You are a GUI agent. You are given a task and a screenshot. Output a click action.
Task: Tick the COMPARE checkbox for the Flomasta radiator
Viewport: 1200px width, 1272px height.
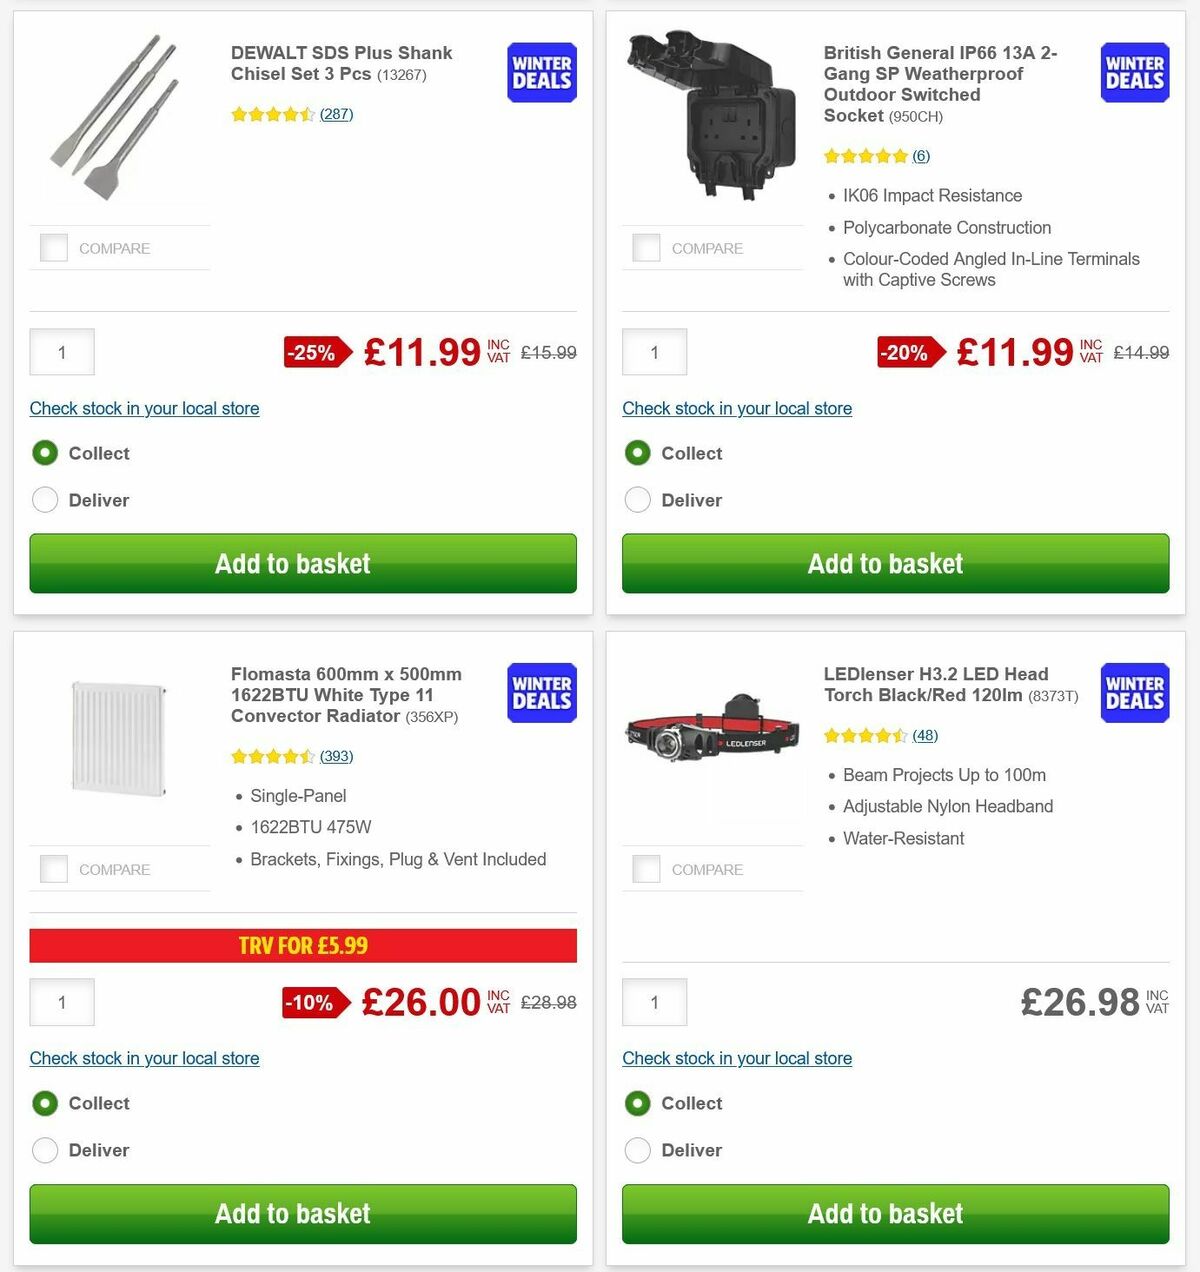pos(53,868)
